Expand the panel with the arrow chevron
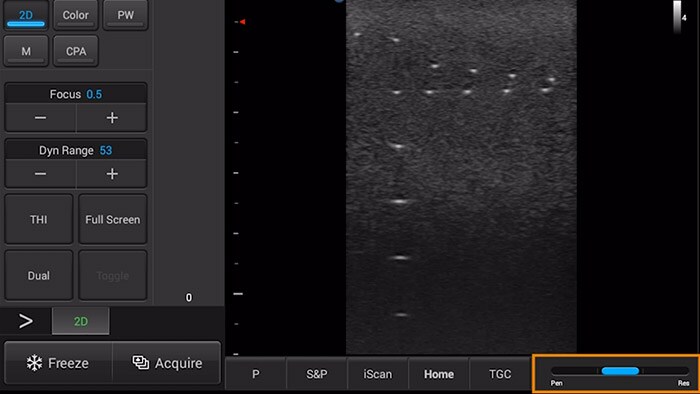 [x=25, y=321]
